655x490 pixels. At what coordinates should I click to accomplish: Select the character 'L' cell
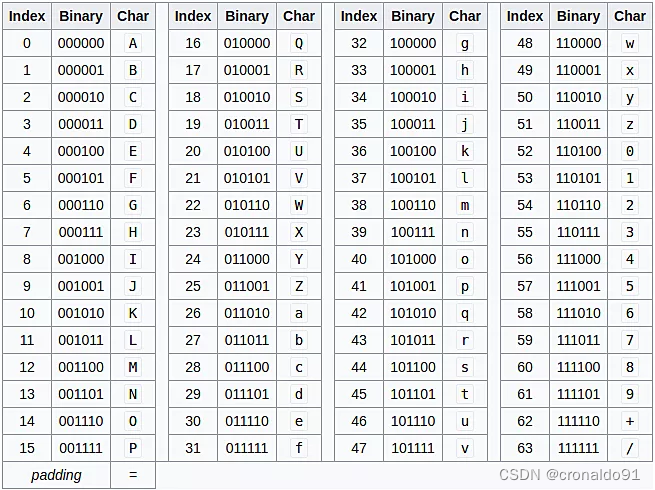(133, 340)
